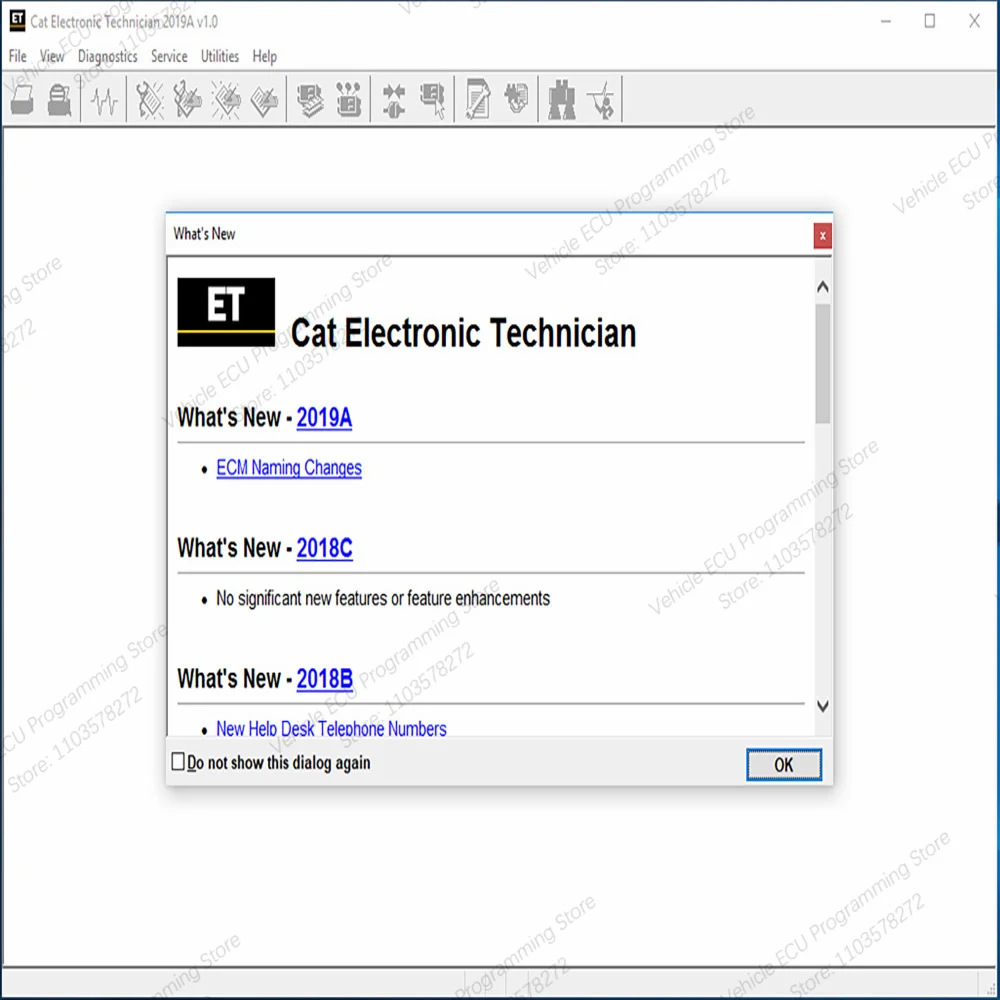Open the ECM Summary stacked-modules icon
Viewport: 1000px width, 1000px height.
point(310,100)
